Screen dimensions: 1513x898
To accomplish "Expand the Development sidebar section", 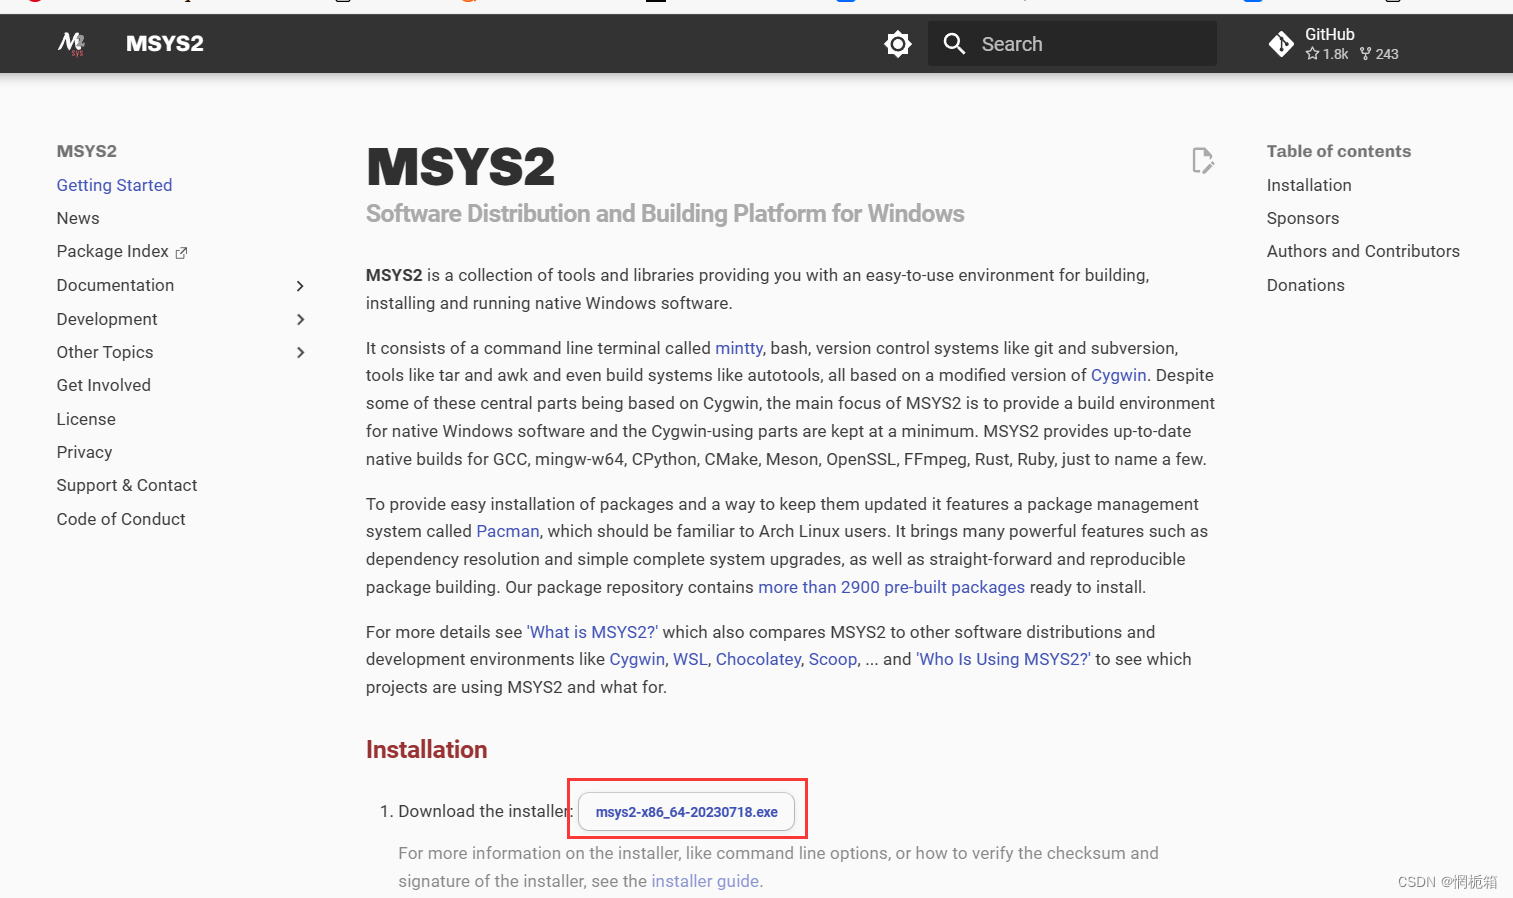I will pos(300,319).
